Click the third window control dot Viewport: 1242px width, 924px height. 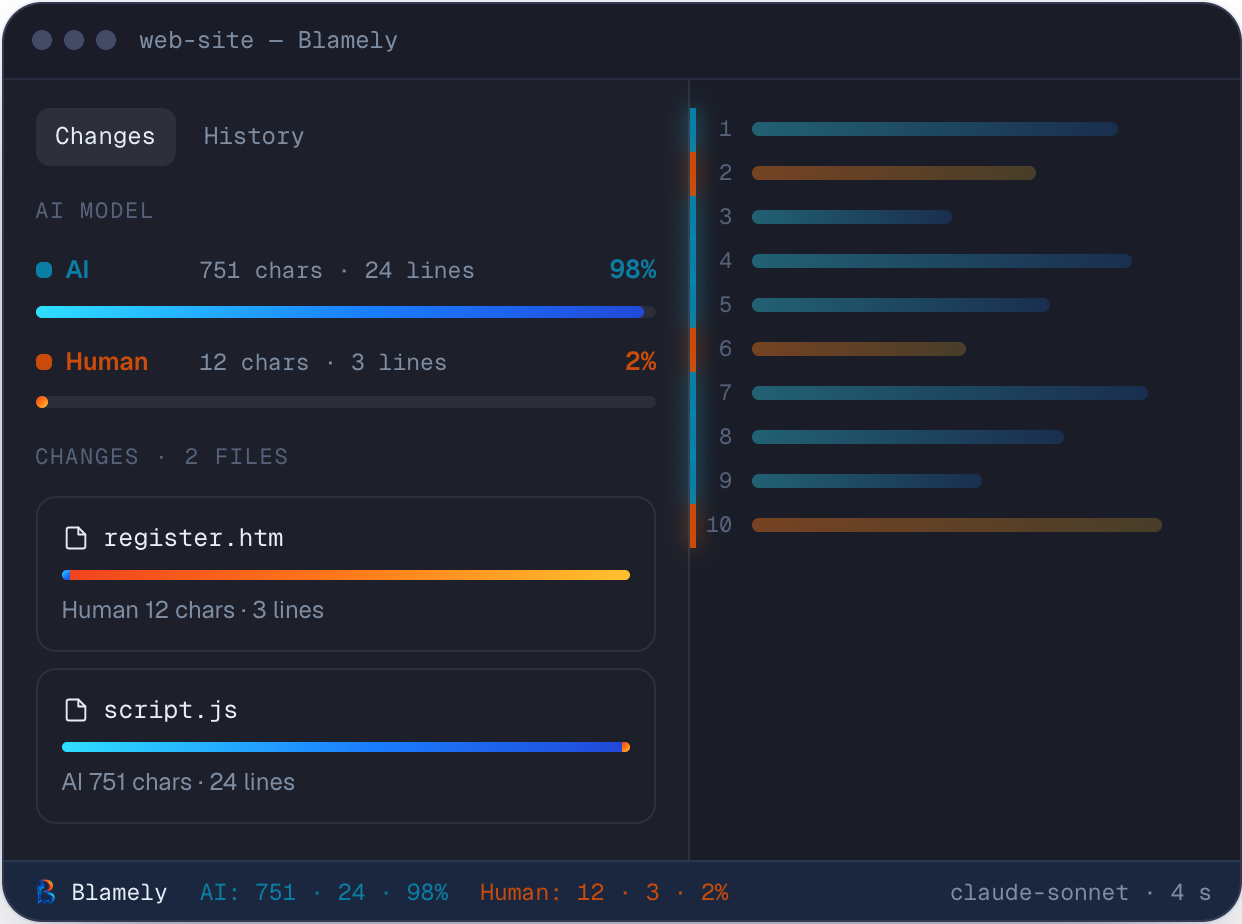click(106, 40)
